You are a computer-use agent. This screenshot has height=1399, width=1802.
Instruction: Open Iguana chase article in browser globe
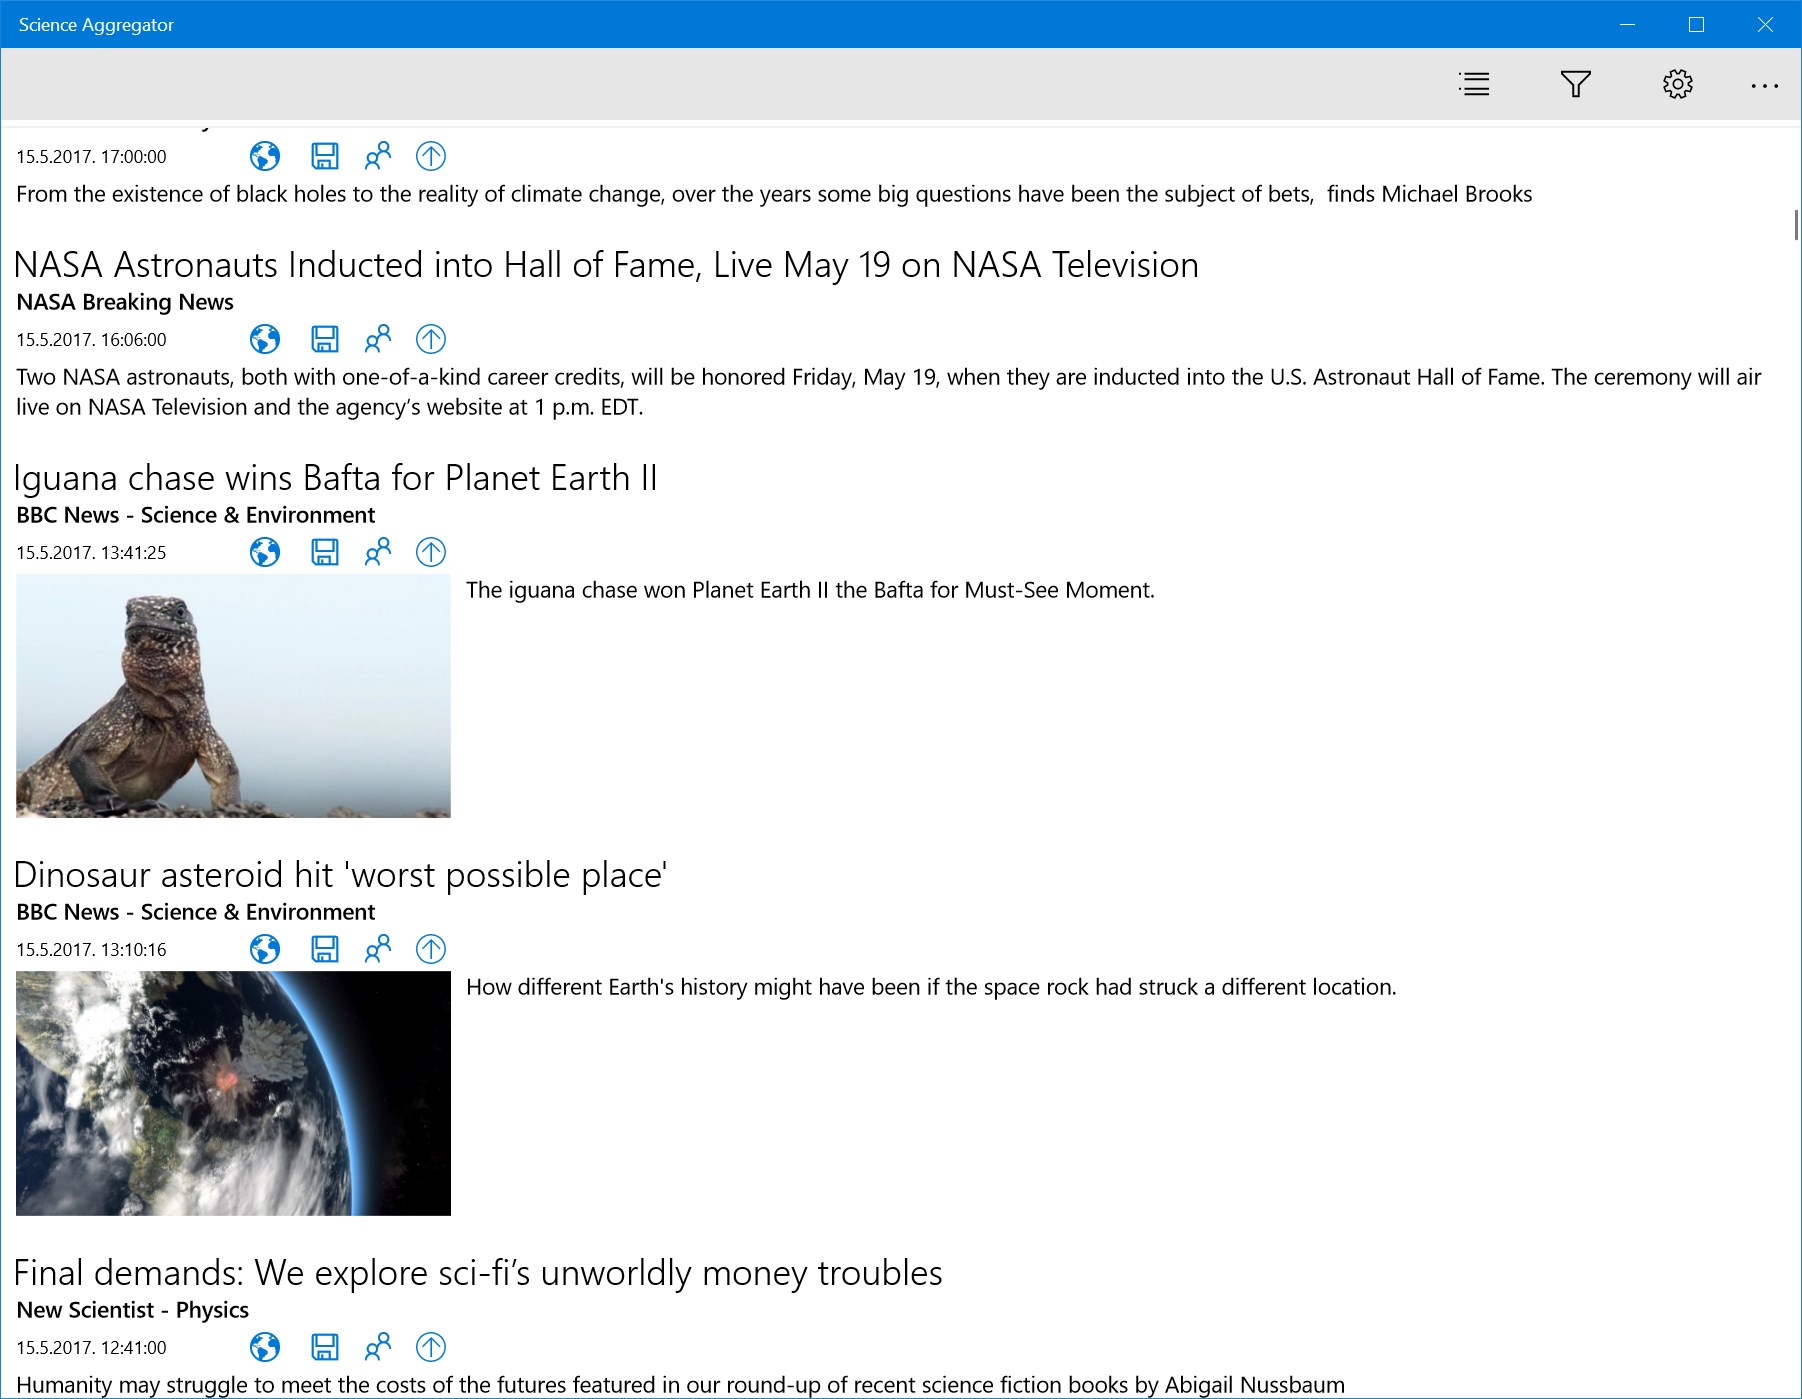(265, 552)
